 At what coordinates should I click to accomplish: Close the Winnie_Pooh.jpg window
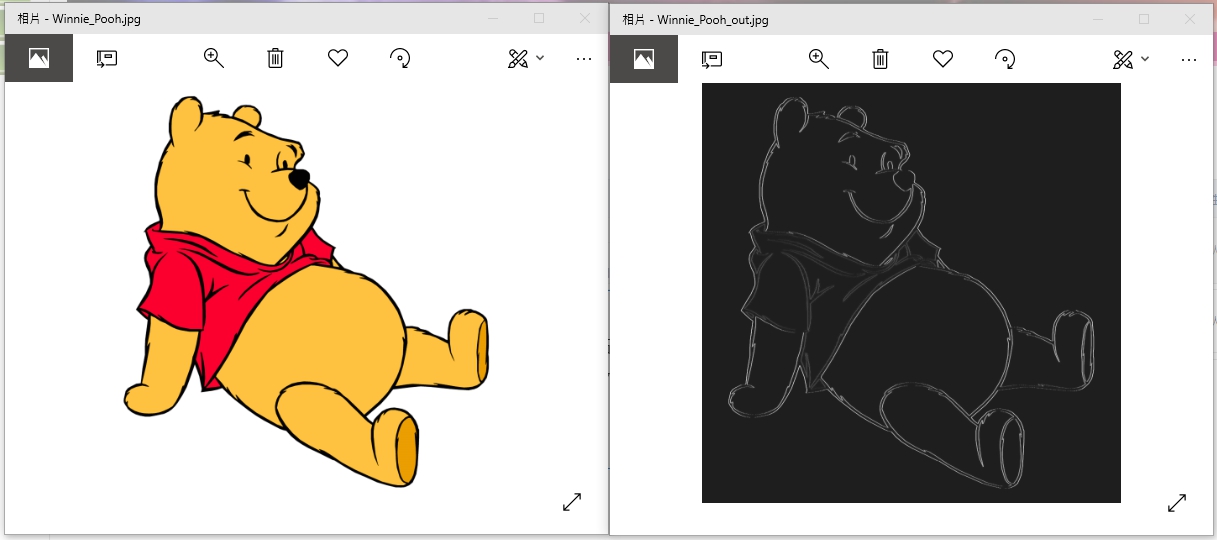(x=585, y=18)
